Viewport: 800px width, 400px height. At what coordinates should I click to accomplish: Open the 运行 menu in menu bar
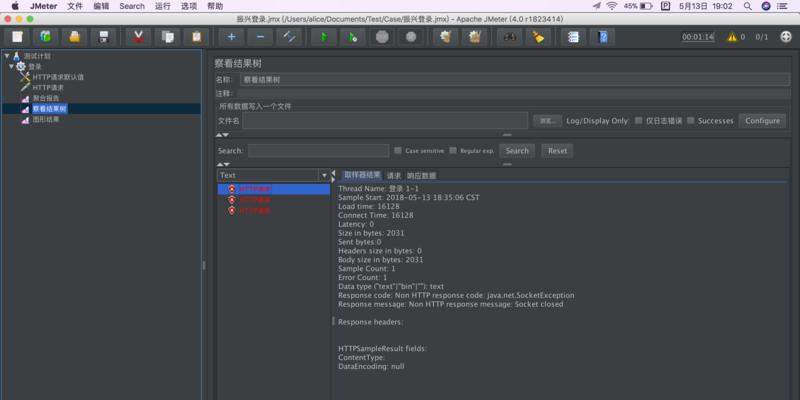(x=164, y=6)
